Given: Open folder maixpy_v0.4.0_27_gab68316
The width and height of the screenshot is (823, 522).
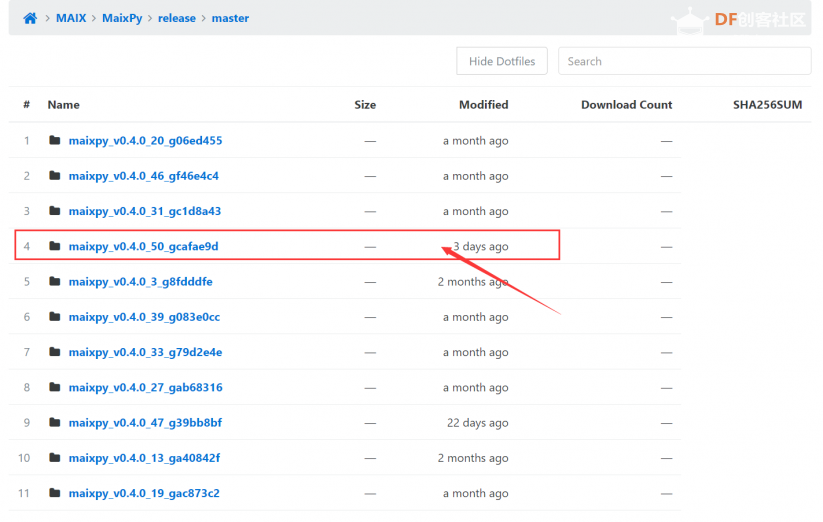Looking at the screenshot, I should (145, 387).
